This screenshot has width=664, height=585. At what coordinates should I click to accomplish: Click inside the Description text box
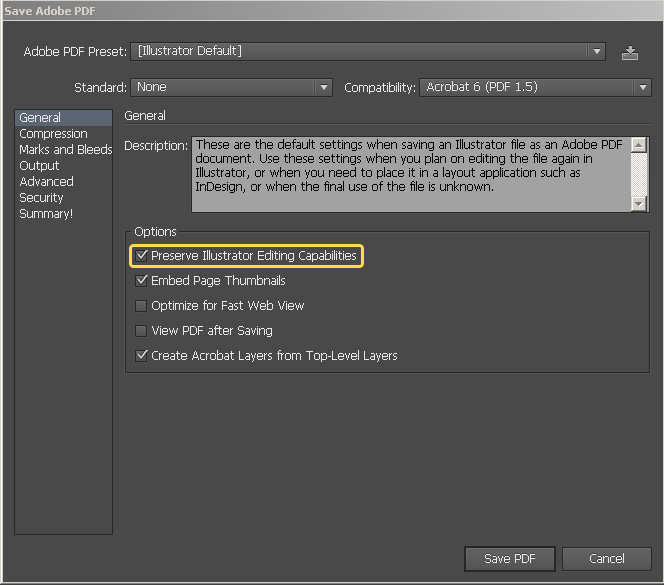pyautogui.click(x=411, y=174)
